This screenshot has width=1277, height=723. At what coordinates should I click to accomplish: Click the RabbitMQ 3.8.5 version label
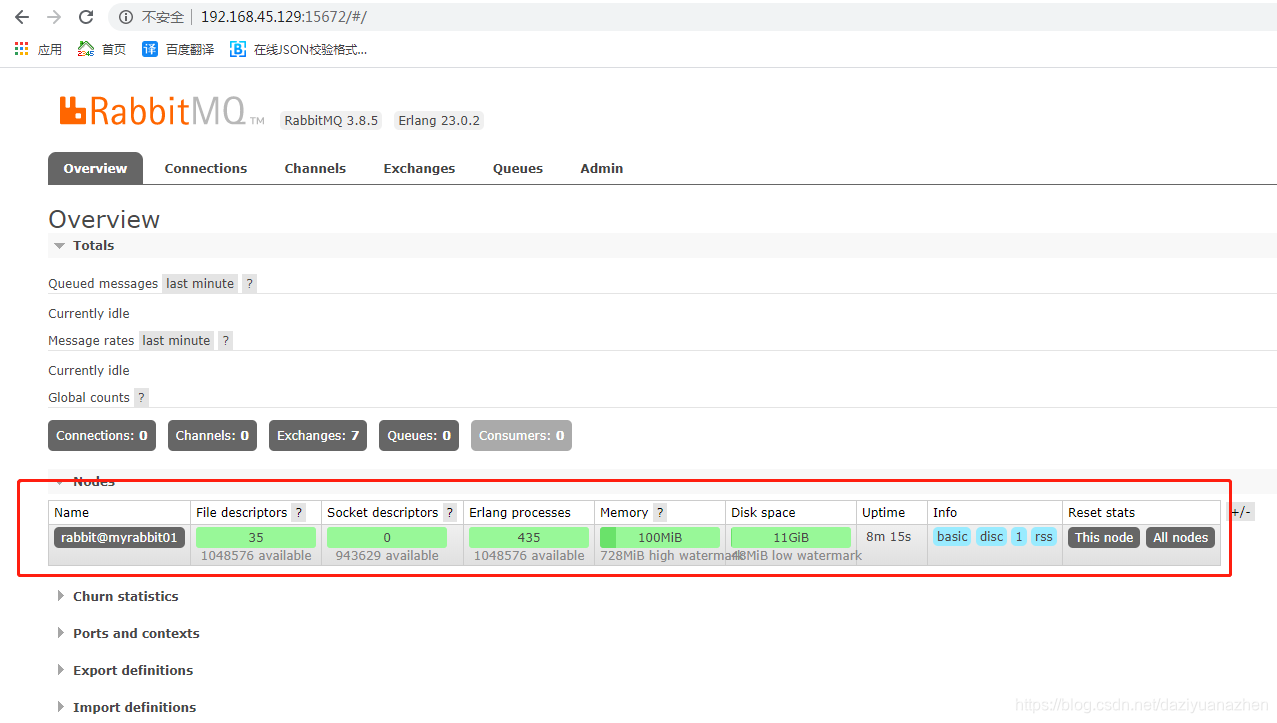(x=331, y=121)
